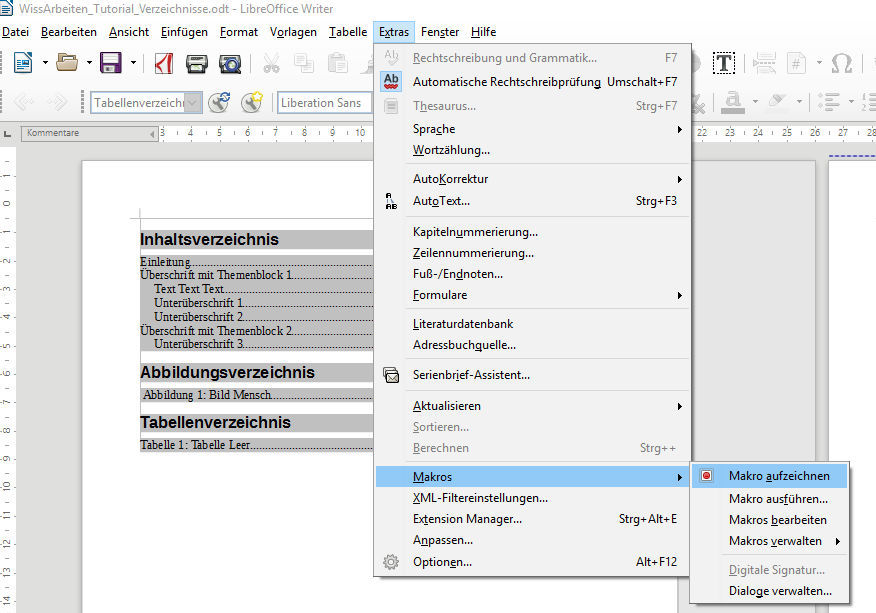Insert a text box with the T icon
The width and height of the screenshot is (876, 613).
[723, 63]
